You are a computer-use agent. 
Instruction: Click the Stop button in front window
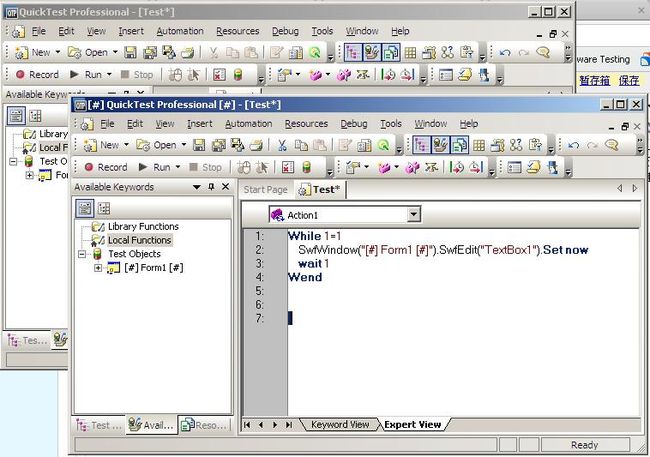(206, 167)
